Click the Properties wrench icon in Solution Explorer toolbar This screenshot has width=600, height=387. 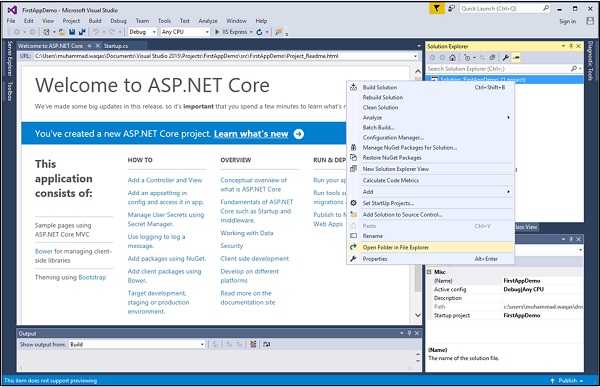(x=505, y=58)
